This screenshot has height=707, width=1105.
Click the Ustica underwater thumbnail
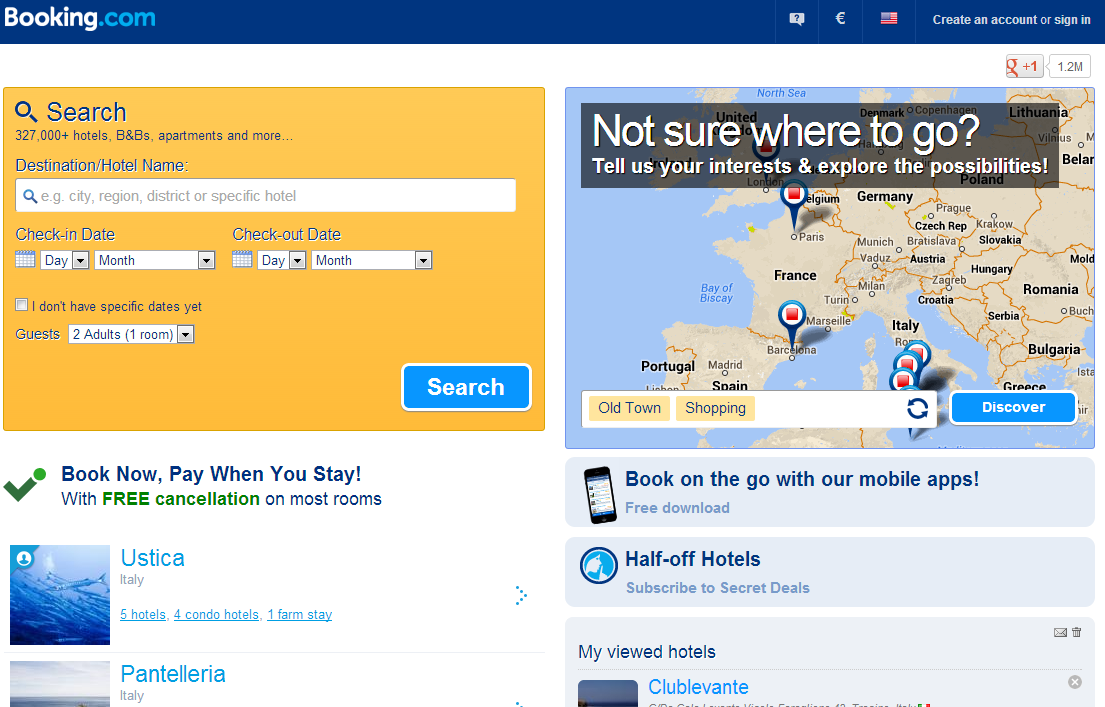60,594
